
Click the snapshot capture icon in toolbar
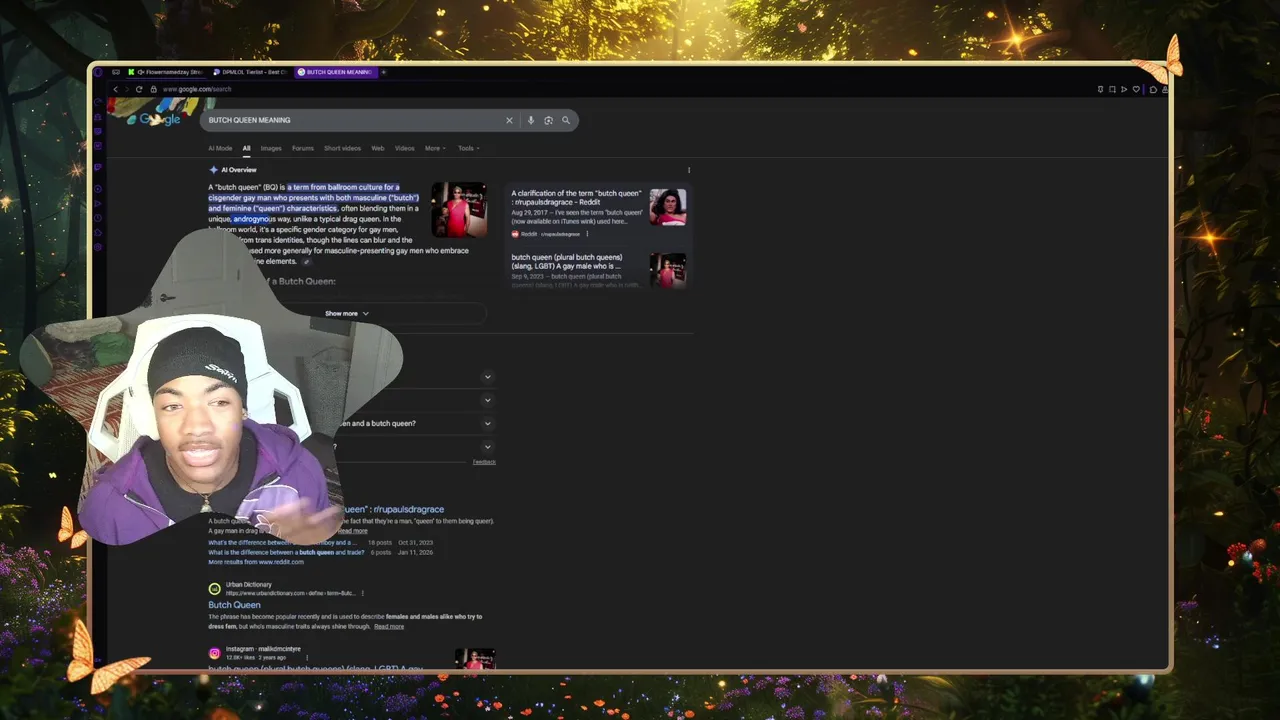click(1112, 89)
